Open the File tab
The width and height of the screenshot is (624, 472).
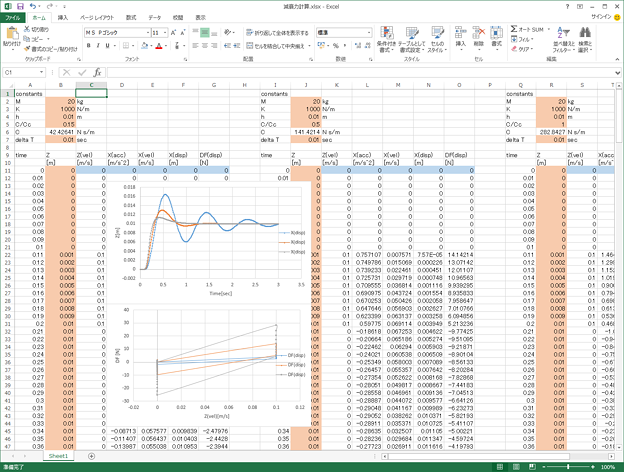tap(13, 18)
